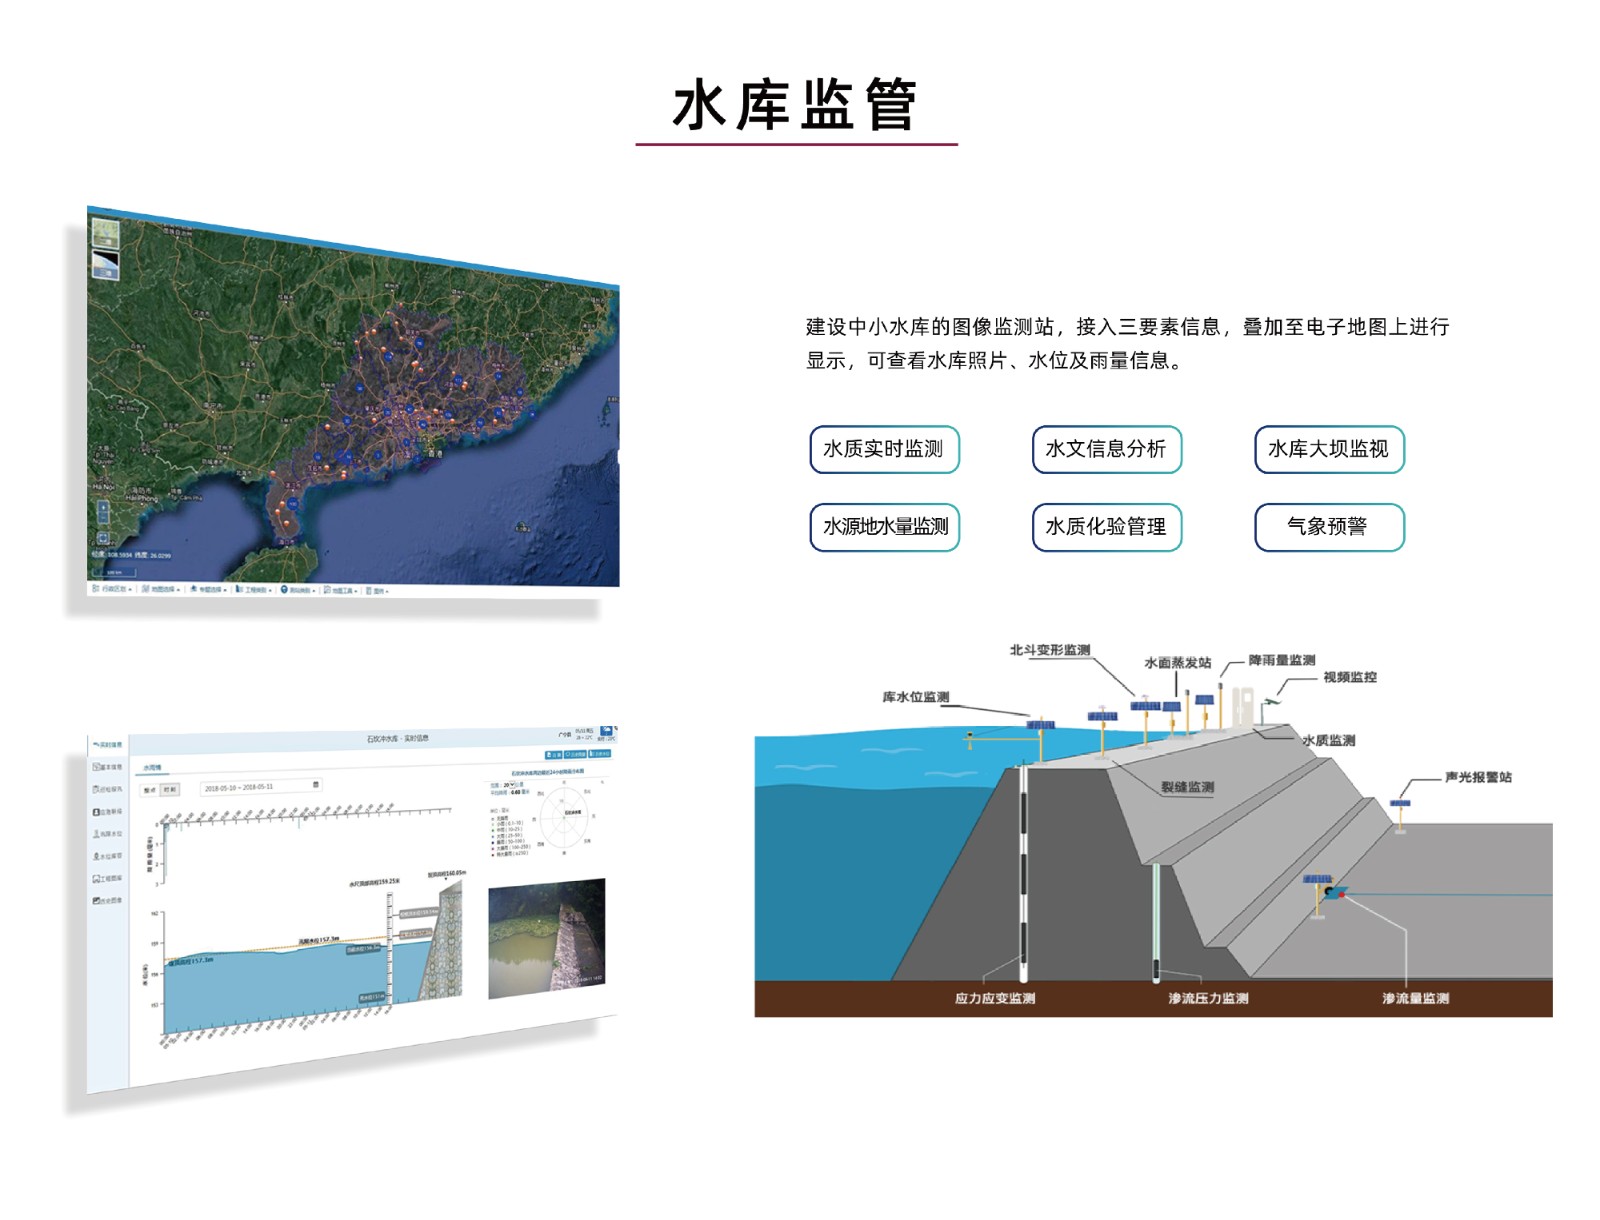Image resolution: width=1600 pixels, height=1220 pixels.
Task: Open the 水雨情 tab
Action: (x=152, y=768)
